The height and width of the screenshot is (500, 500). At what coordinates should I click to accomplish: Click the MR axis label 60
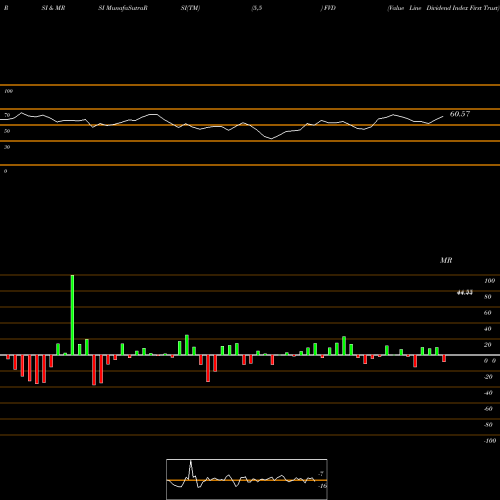(488, 313)
